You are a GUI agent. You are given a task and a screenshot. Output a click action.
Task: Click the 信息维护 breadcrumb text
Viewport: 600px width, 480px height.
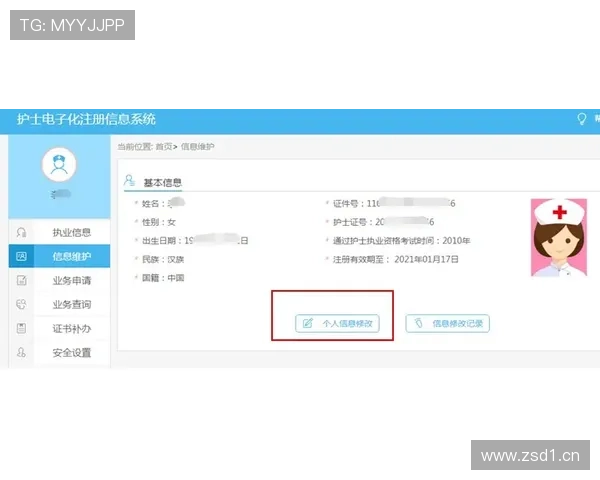pos(197,147)
